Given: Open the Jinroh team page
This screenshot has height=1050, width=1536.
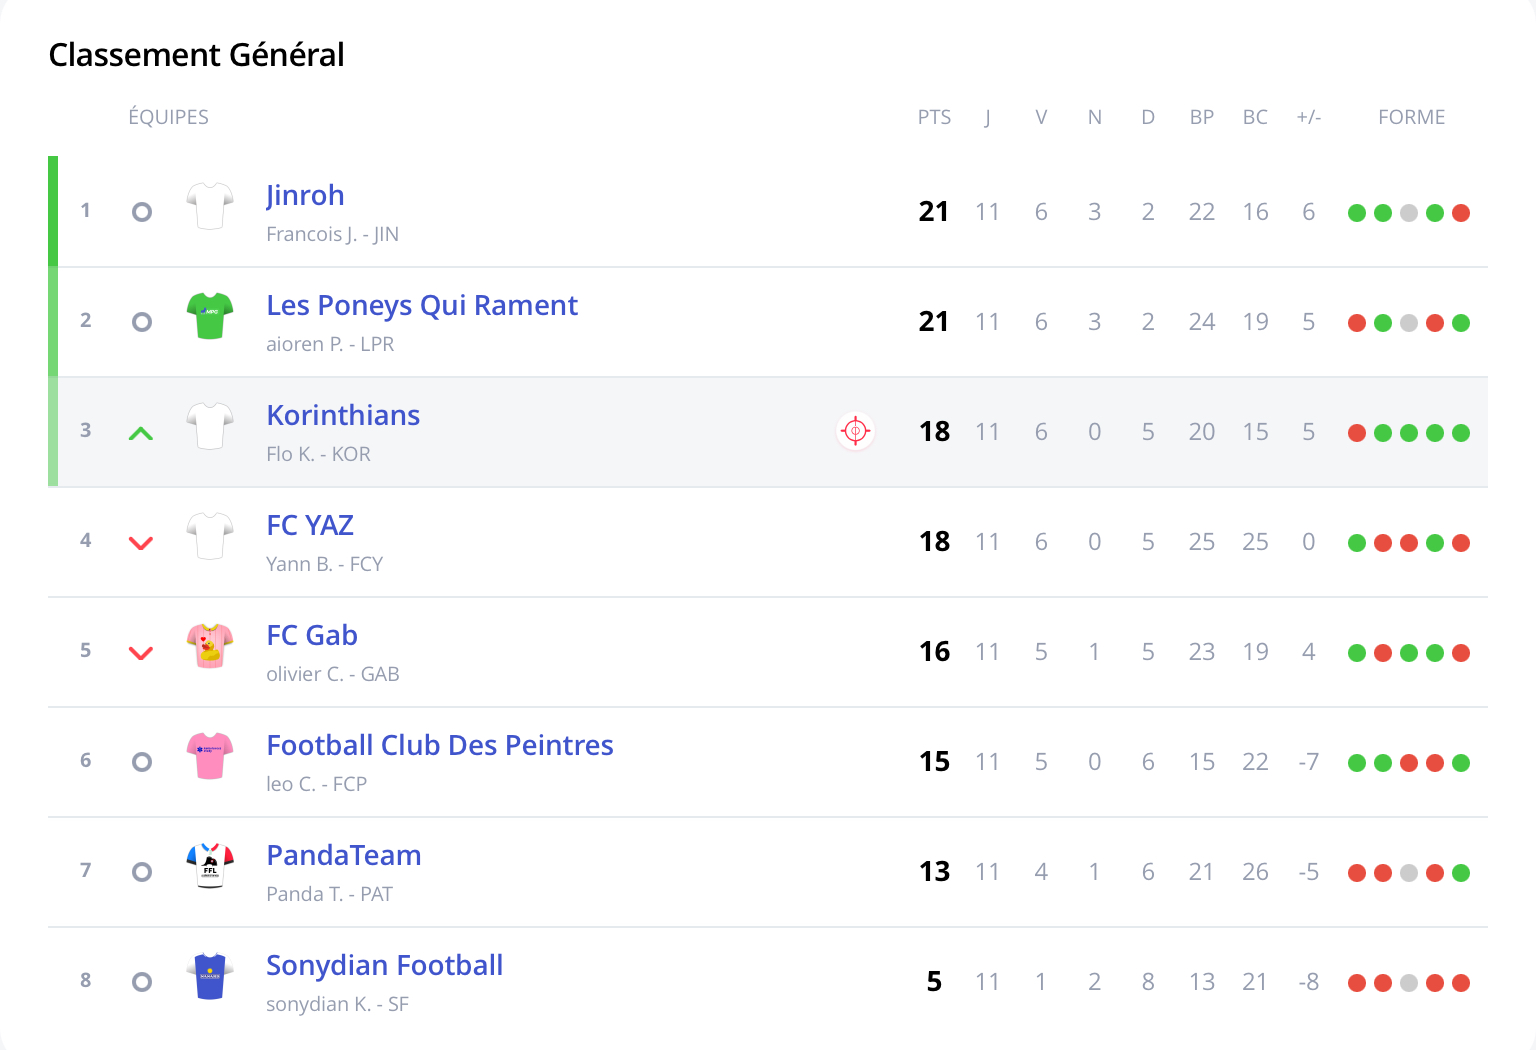Looking at the screenshot, I should tap(305, 196).
